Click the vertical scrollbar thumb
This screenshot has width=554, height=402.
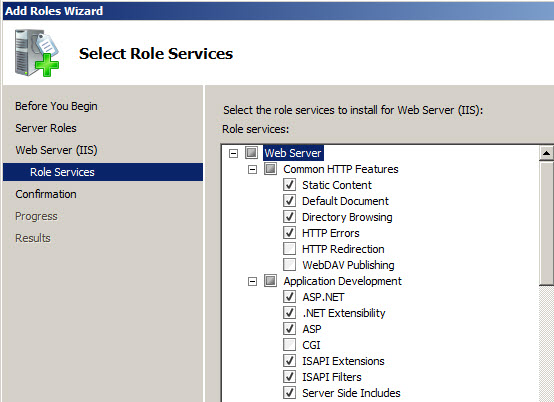[x=547, y=223]
